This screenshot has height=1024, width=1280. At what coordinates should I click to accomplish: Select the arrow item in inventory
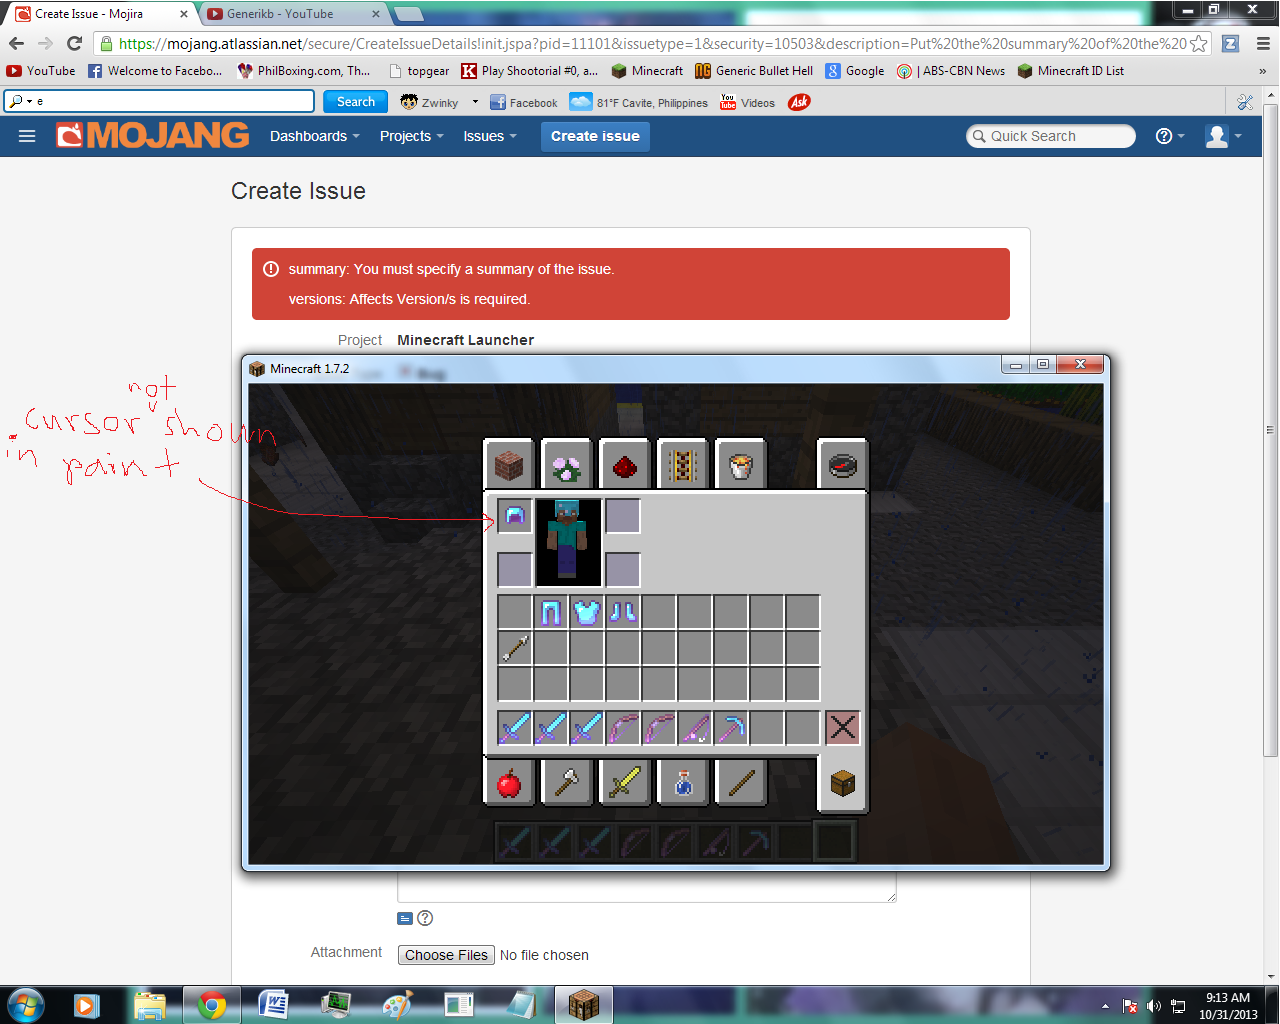tap(515, 648)
